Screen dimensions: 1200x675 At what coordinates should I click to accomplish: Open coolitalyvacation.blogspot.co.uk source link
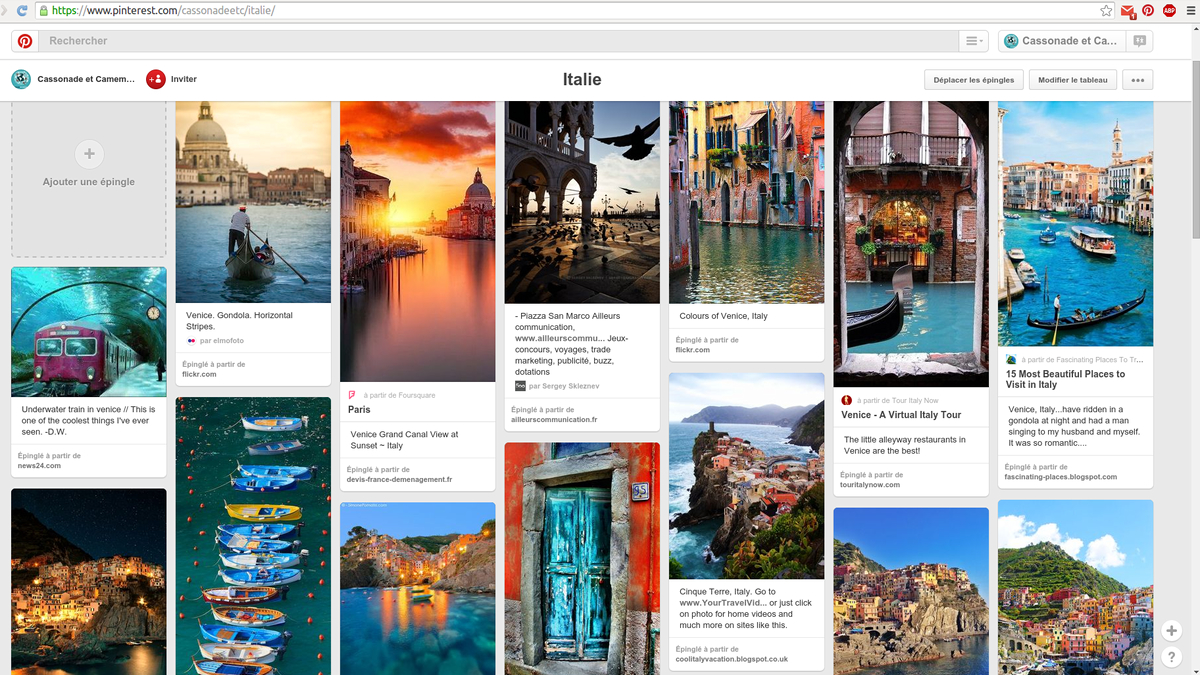point(732,659)
